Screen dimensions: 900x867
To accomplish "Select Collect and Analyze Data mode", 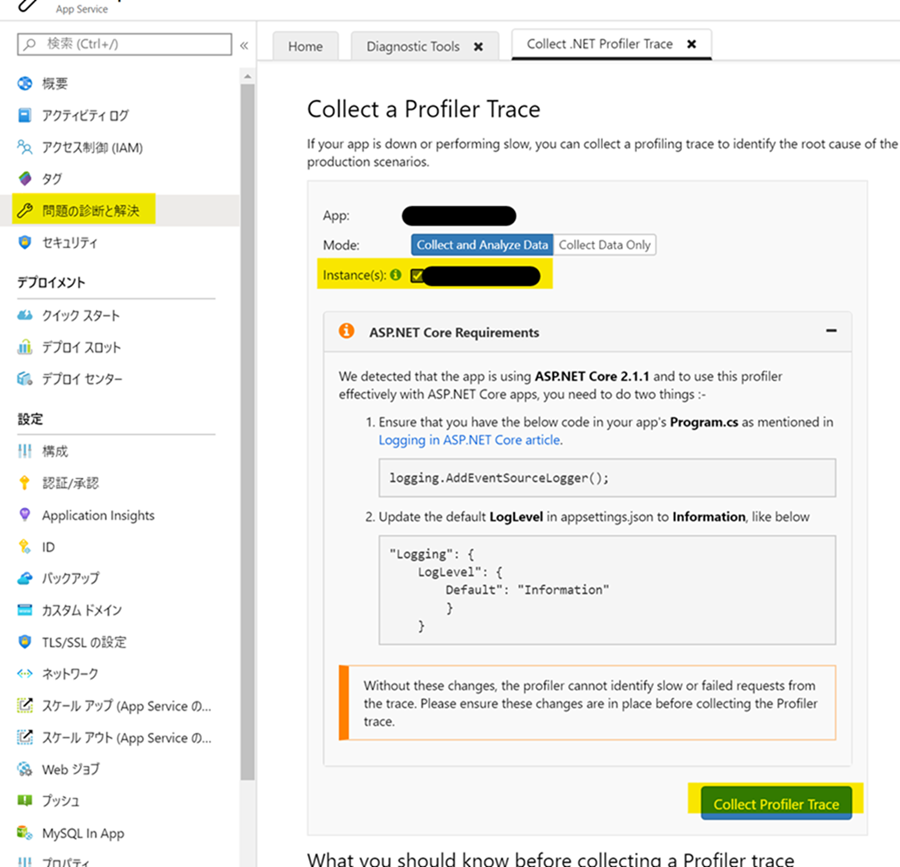I will 482,245.
